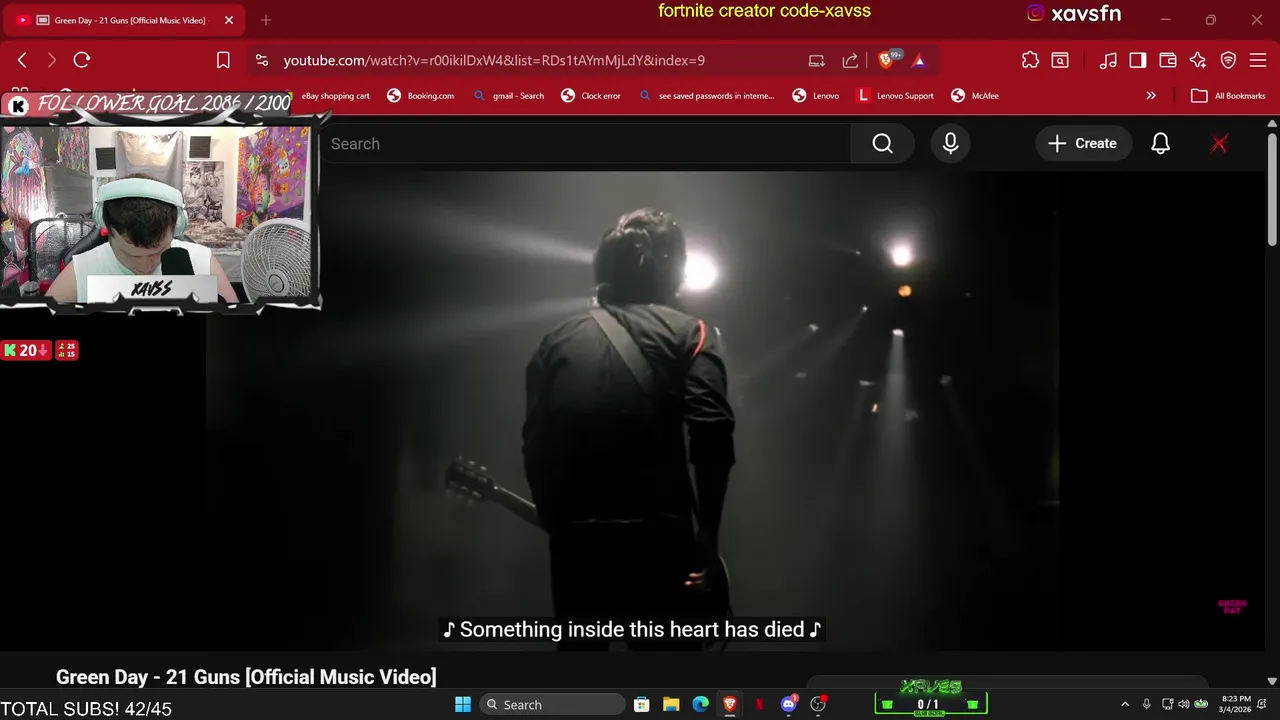
Task: Open Microsoft Edge from taskbar
Action: click(701, 704)
